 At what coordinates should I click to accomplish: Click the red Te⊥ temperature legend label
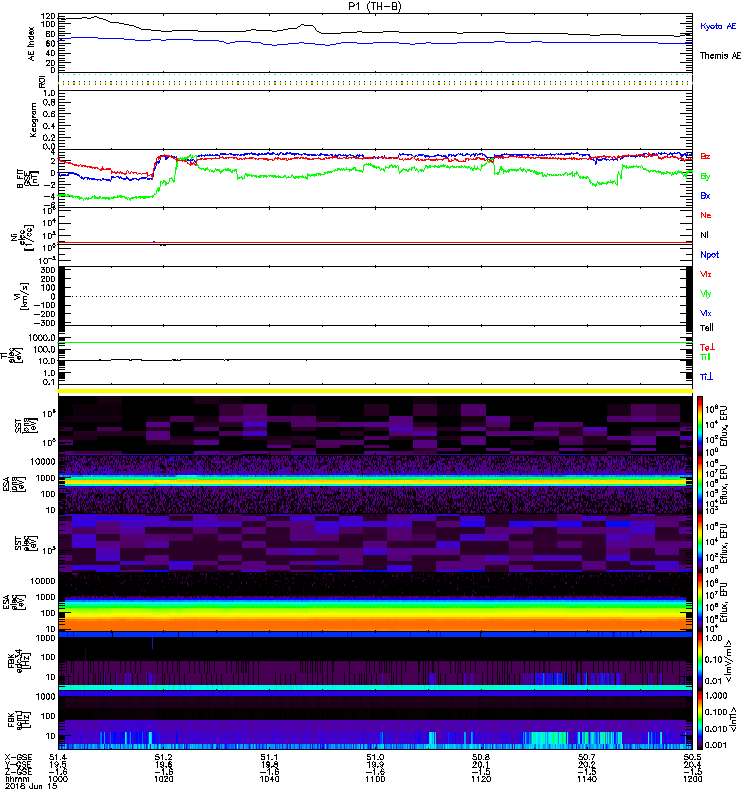[706, 345]
